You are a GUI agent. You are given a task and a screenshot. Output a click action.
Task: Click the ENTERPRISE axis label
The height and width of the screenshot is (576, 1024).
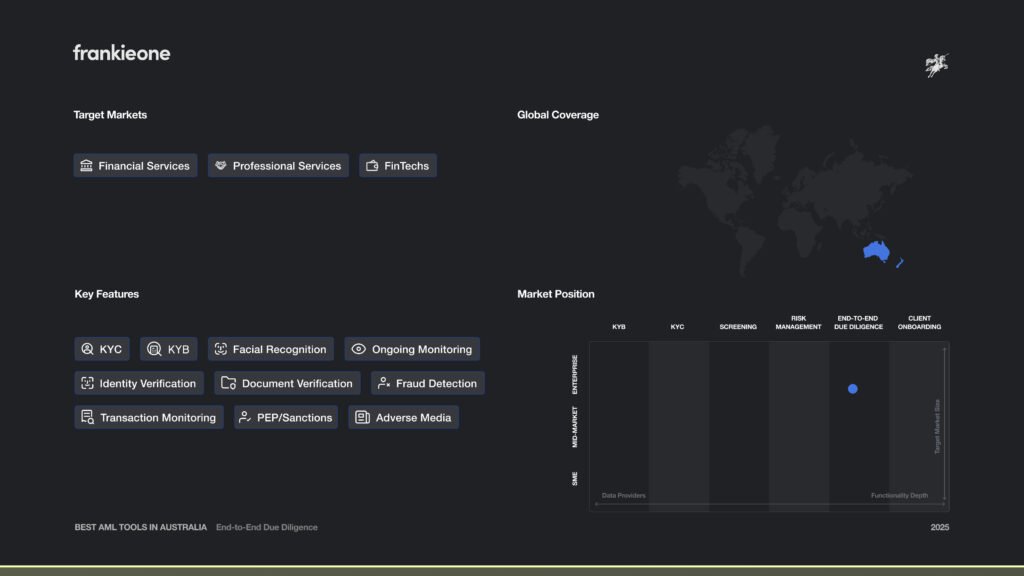point(575,374)
